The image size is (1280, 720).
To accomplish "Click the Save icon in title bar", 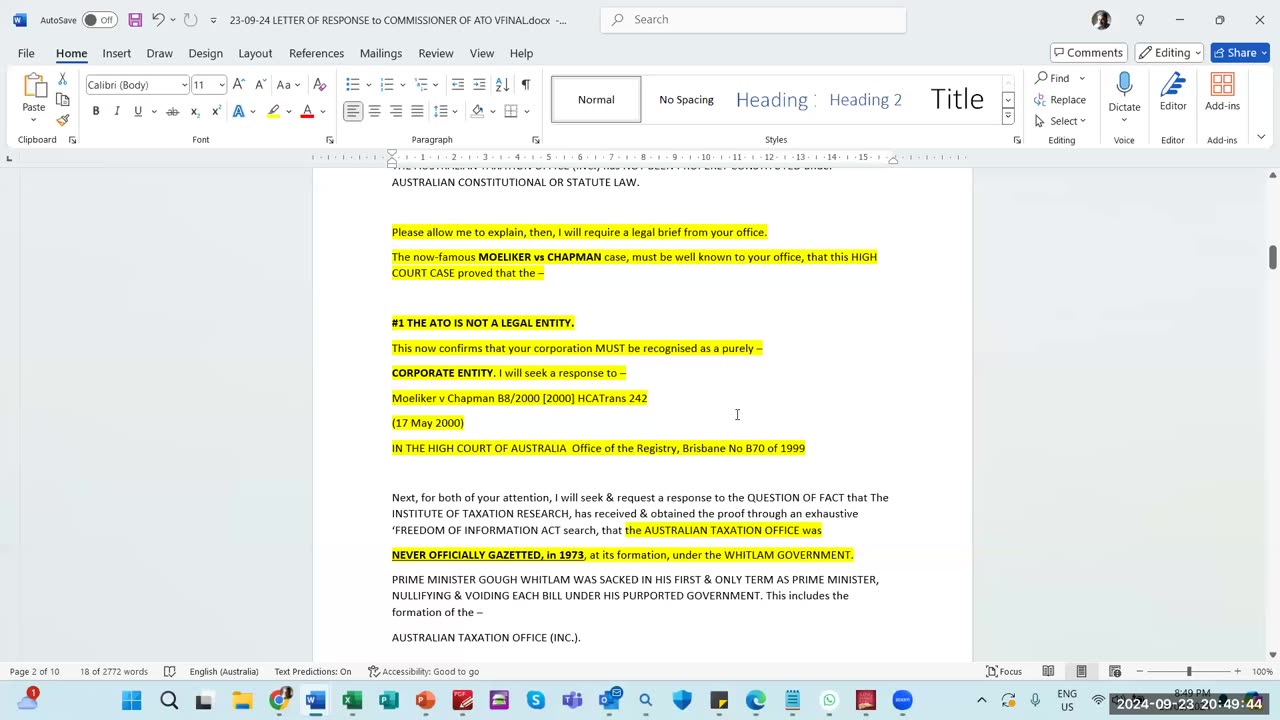I will [135, 20].
